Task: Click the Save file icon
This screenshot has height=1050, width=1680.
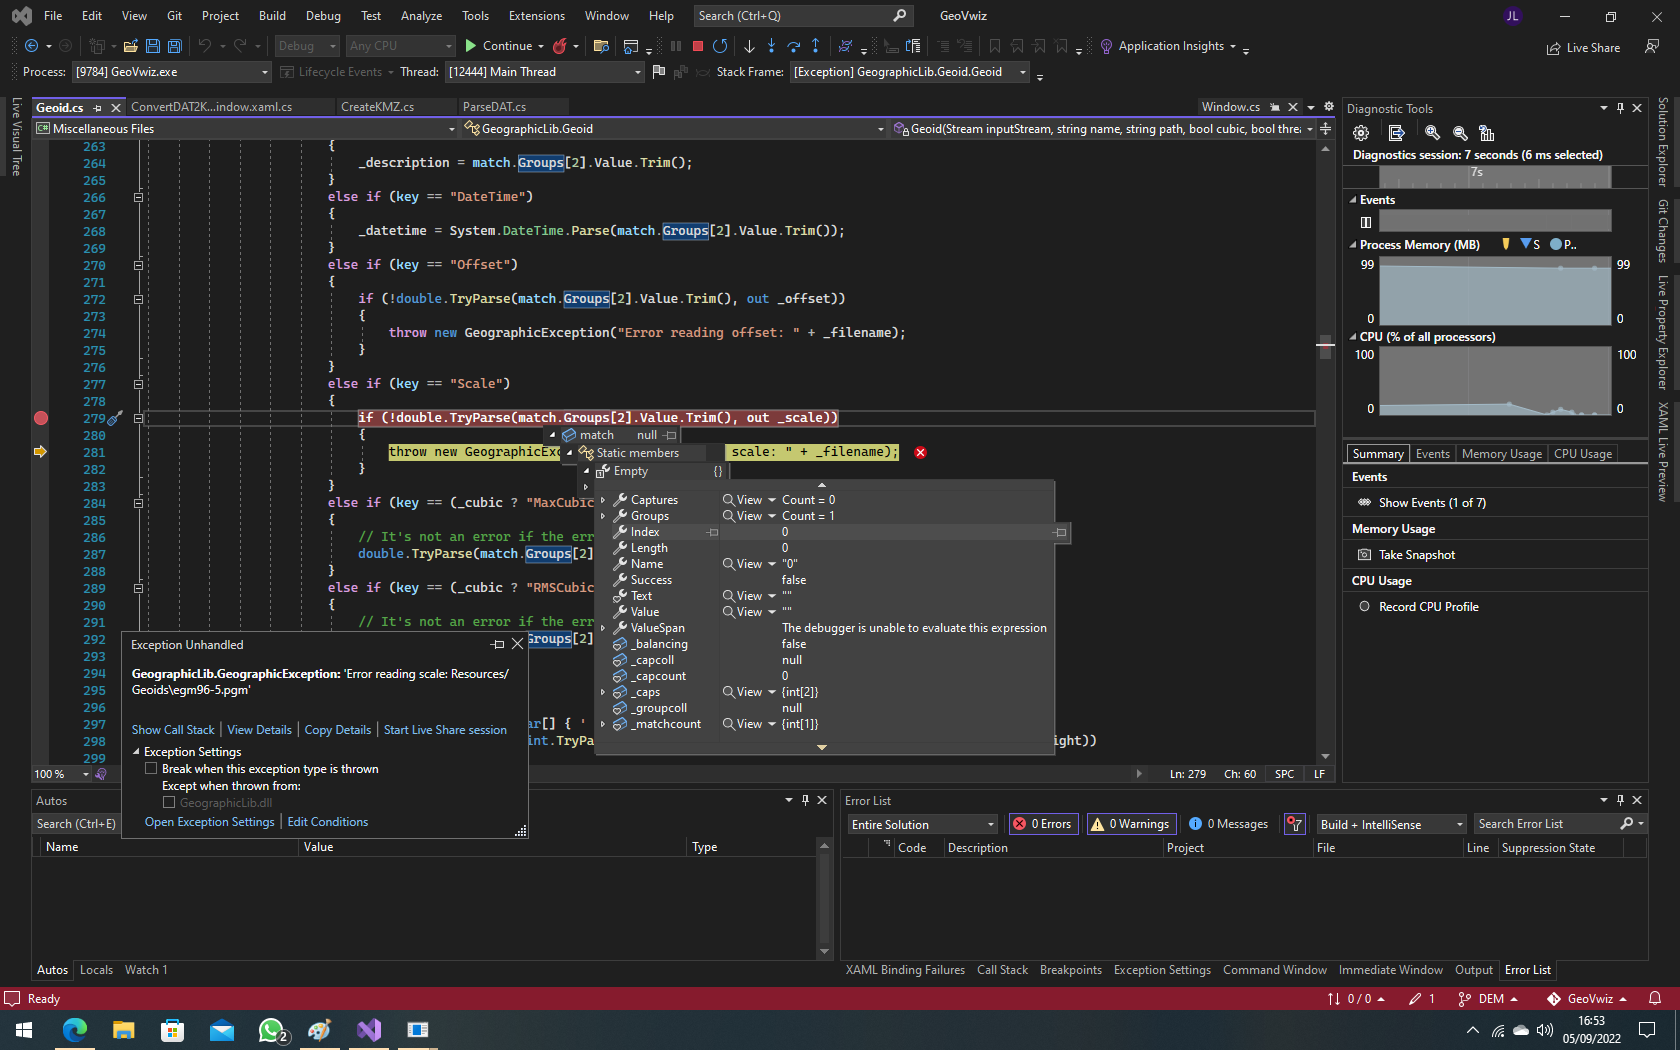Action: [x=153, y=46]
